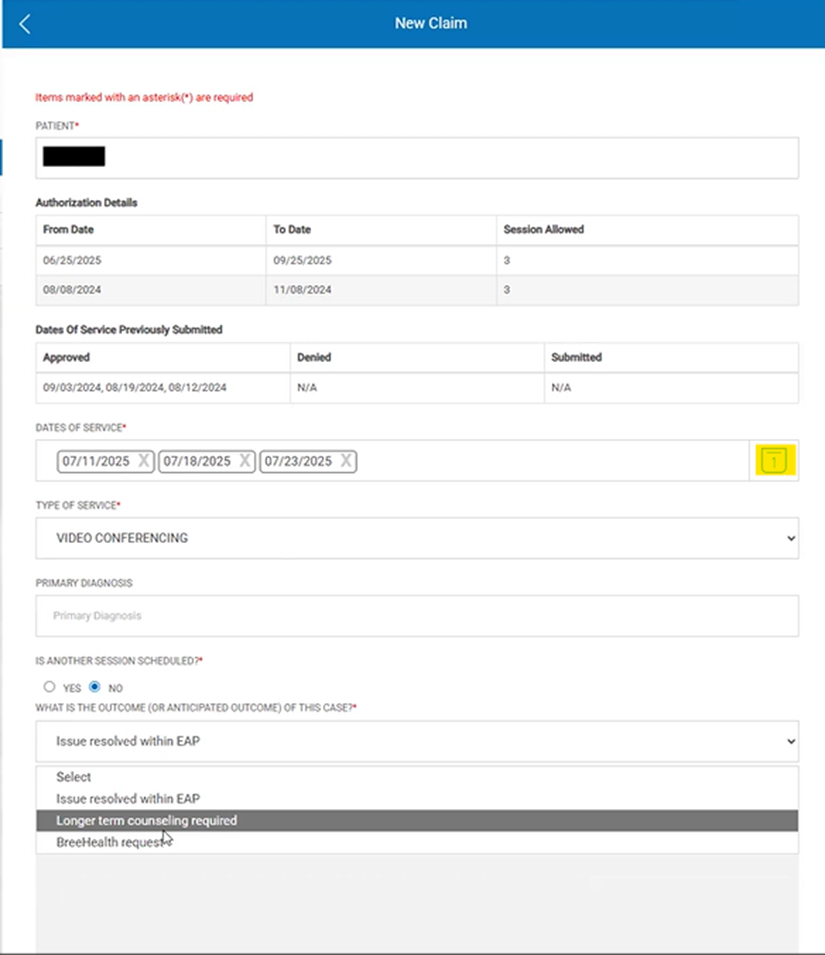Select YES for another session scheduled
This screenshot has height=955, width=825.
click(x=50, y=687)
